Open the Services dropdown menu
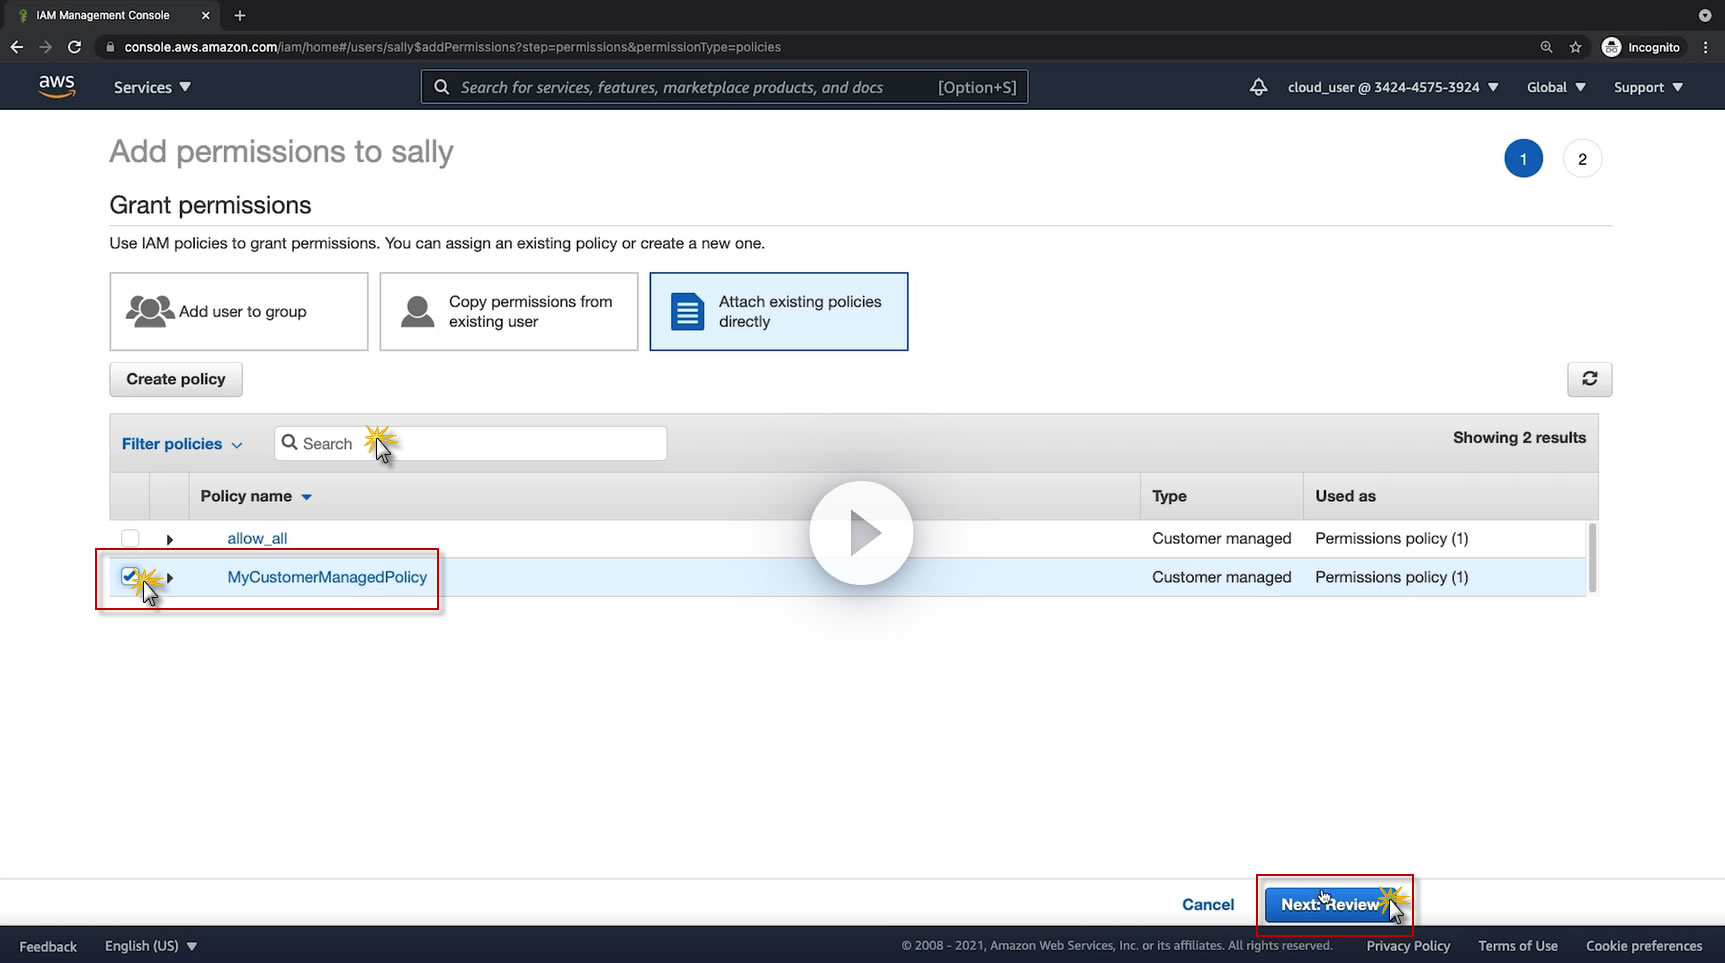The width and height of the screenshot is (1725, 963). 152,87
